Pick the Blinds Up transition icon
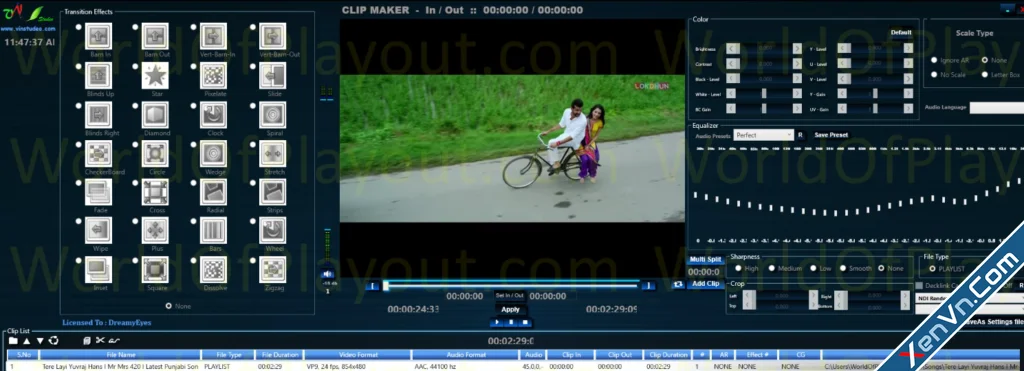 click(99, 76)
